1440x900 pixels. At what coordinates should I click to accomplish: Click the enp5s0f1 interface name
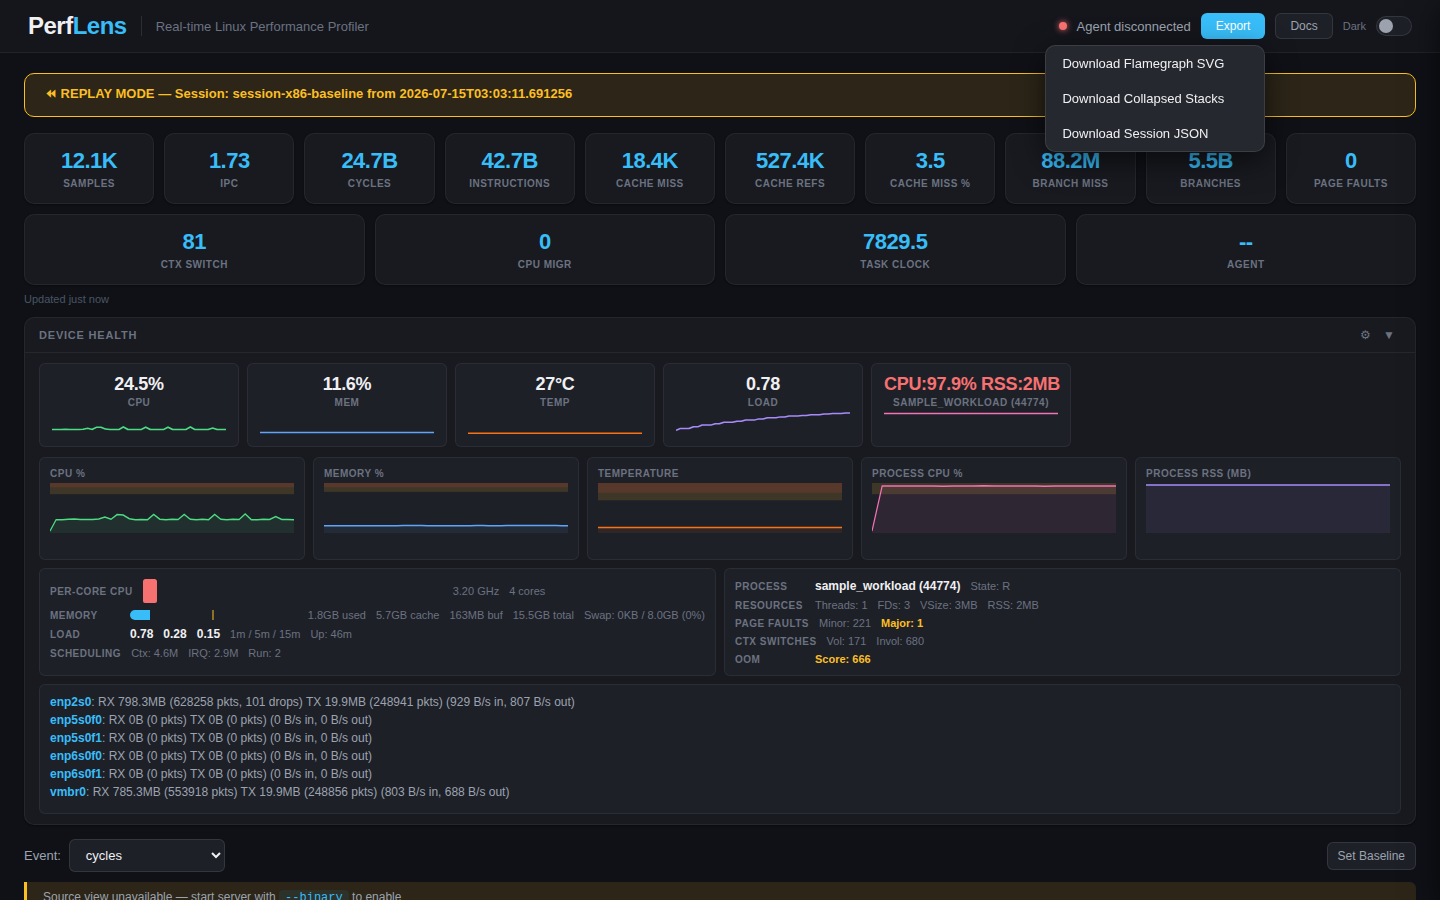76,738
